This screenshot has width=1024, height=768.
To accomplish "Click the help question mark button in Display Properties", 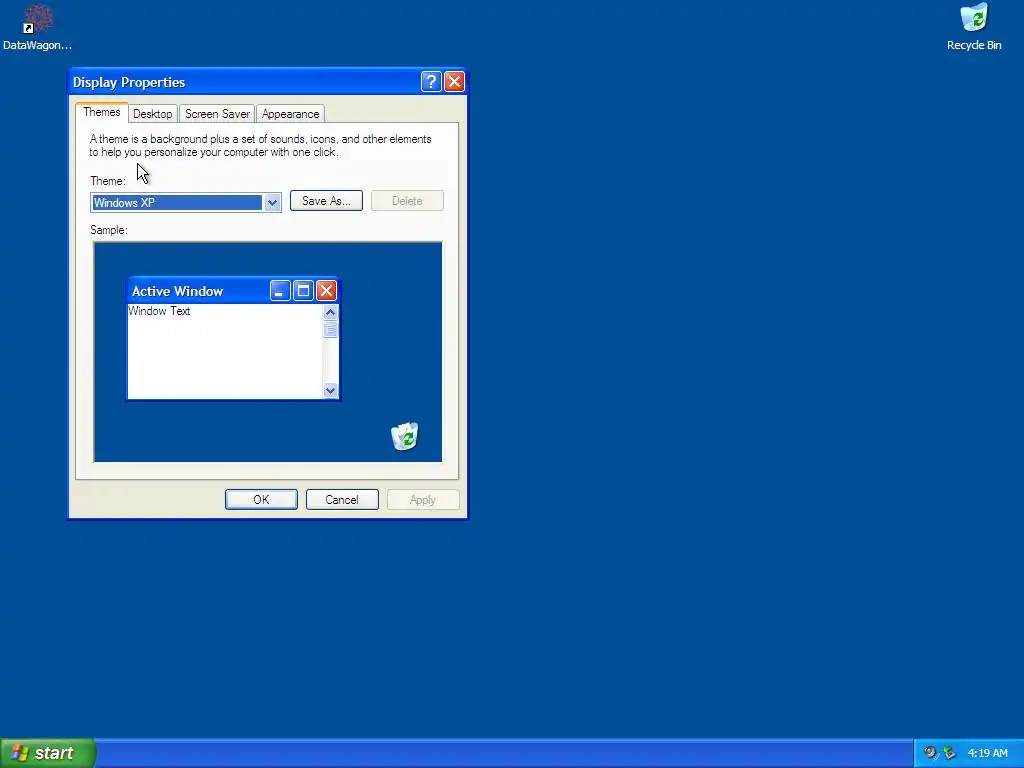I will (431, 82).
